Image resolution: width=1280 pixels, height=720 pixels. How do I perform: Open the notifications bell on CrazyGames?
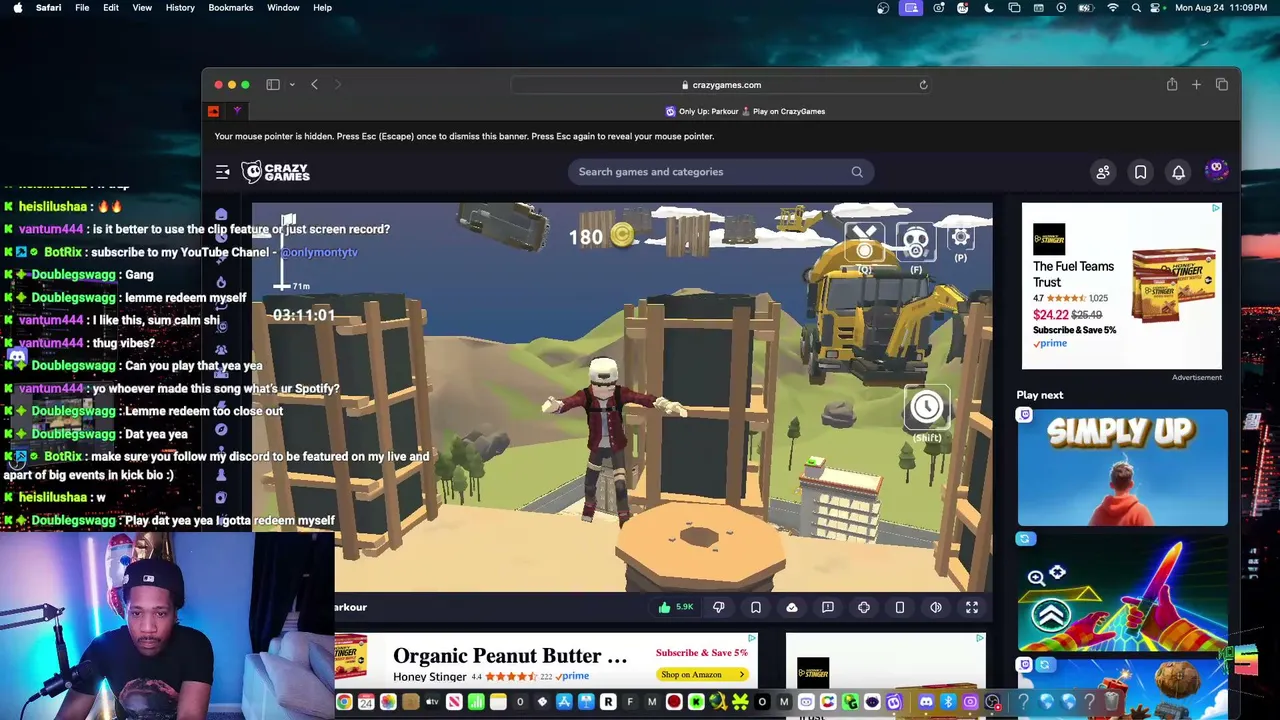coord(1178,172)
